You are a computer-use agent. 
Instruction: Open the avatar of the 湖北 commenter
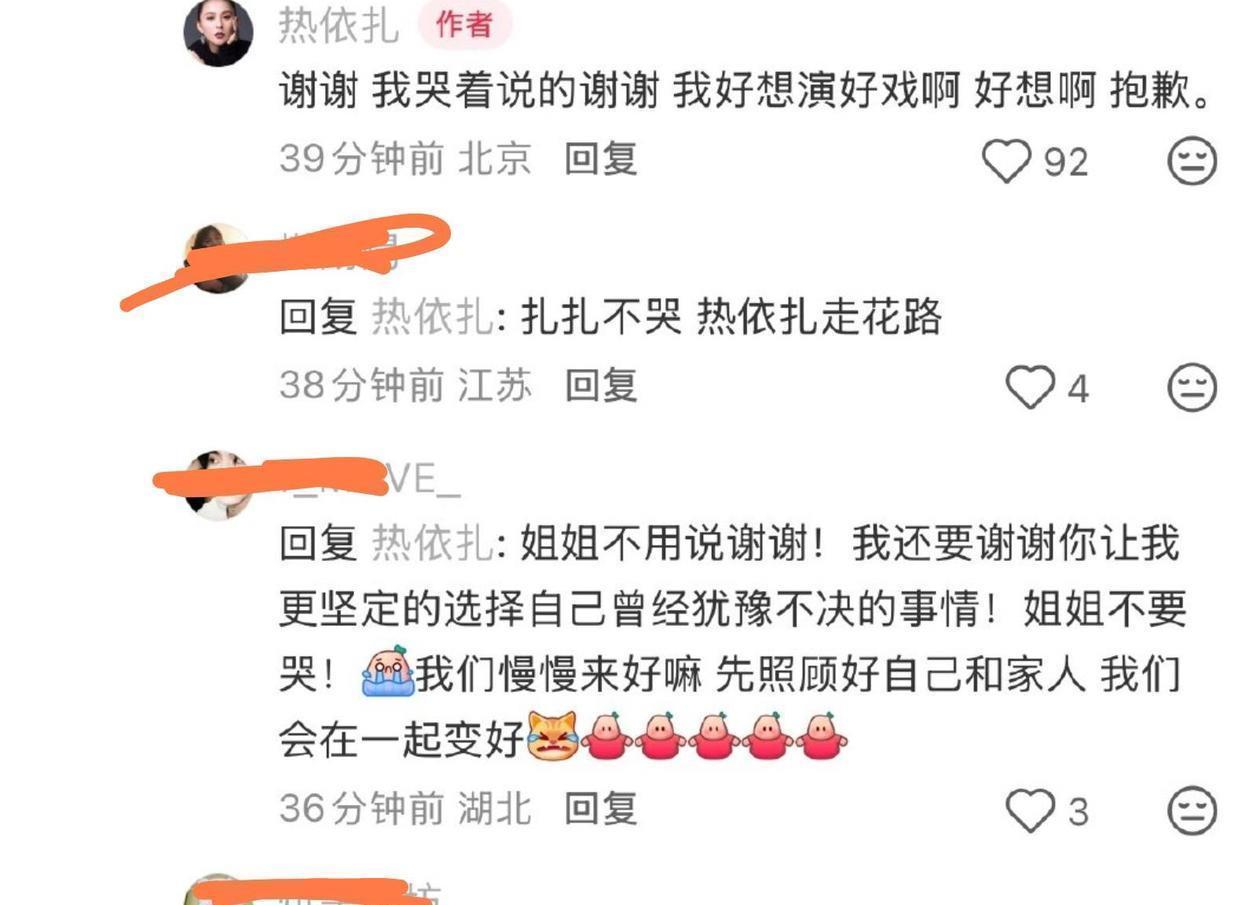point(218,485)
